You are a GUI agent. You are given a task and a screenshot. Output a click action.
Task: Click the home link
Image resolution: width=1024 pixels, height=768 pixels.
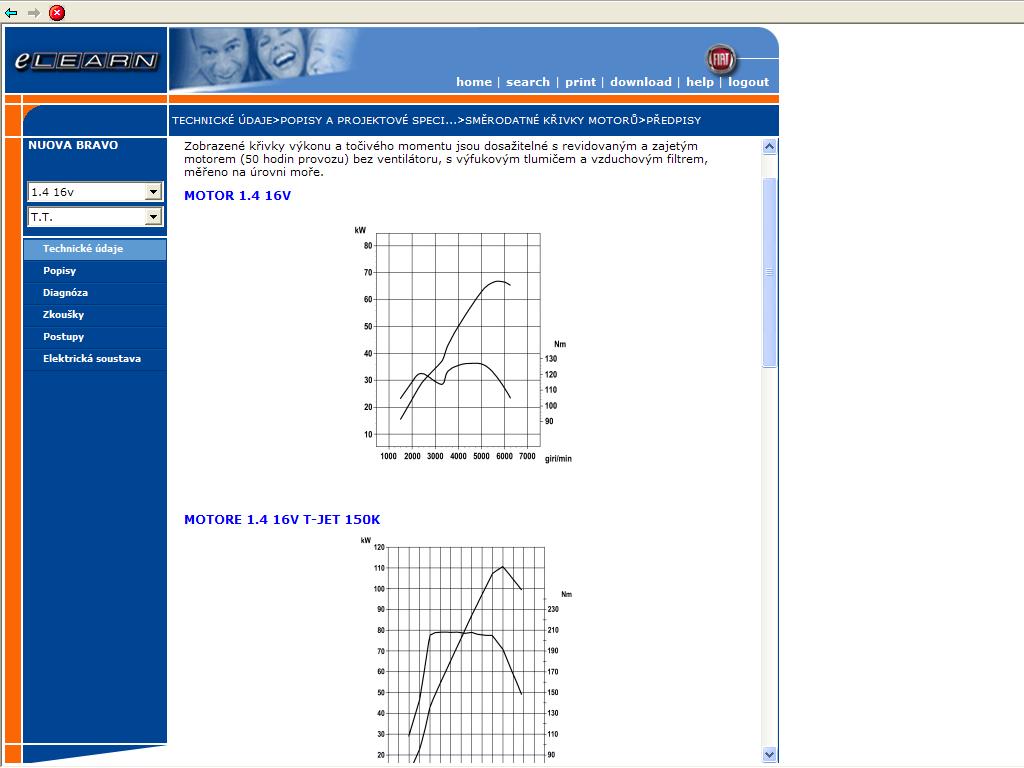(474, 82)
